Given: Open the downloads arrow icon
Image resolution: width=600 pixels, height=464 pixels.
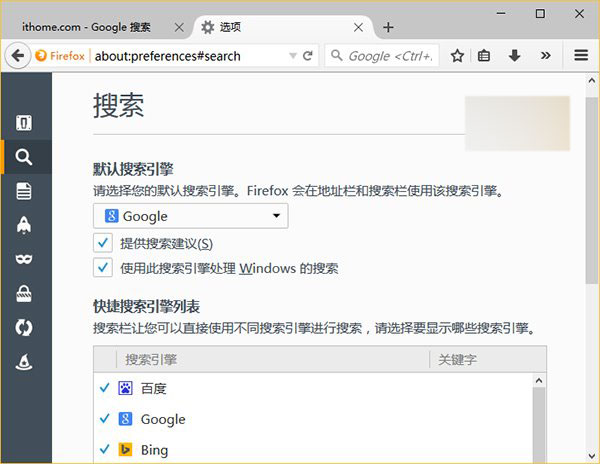Looking at the screenshot, I should tap(514, 56).
